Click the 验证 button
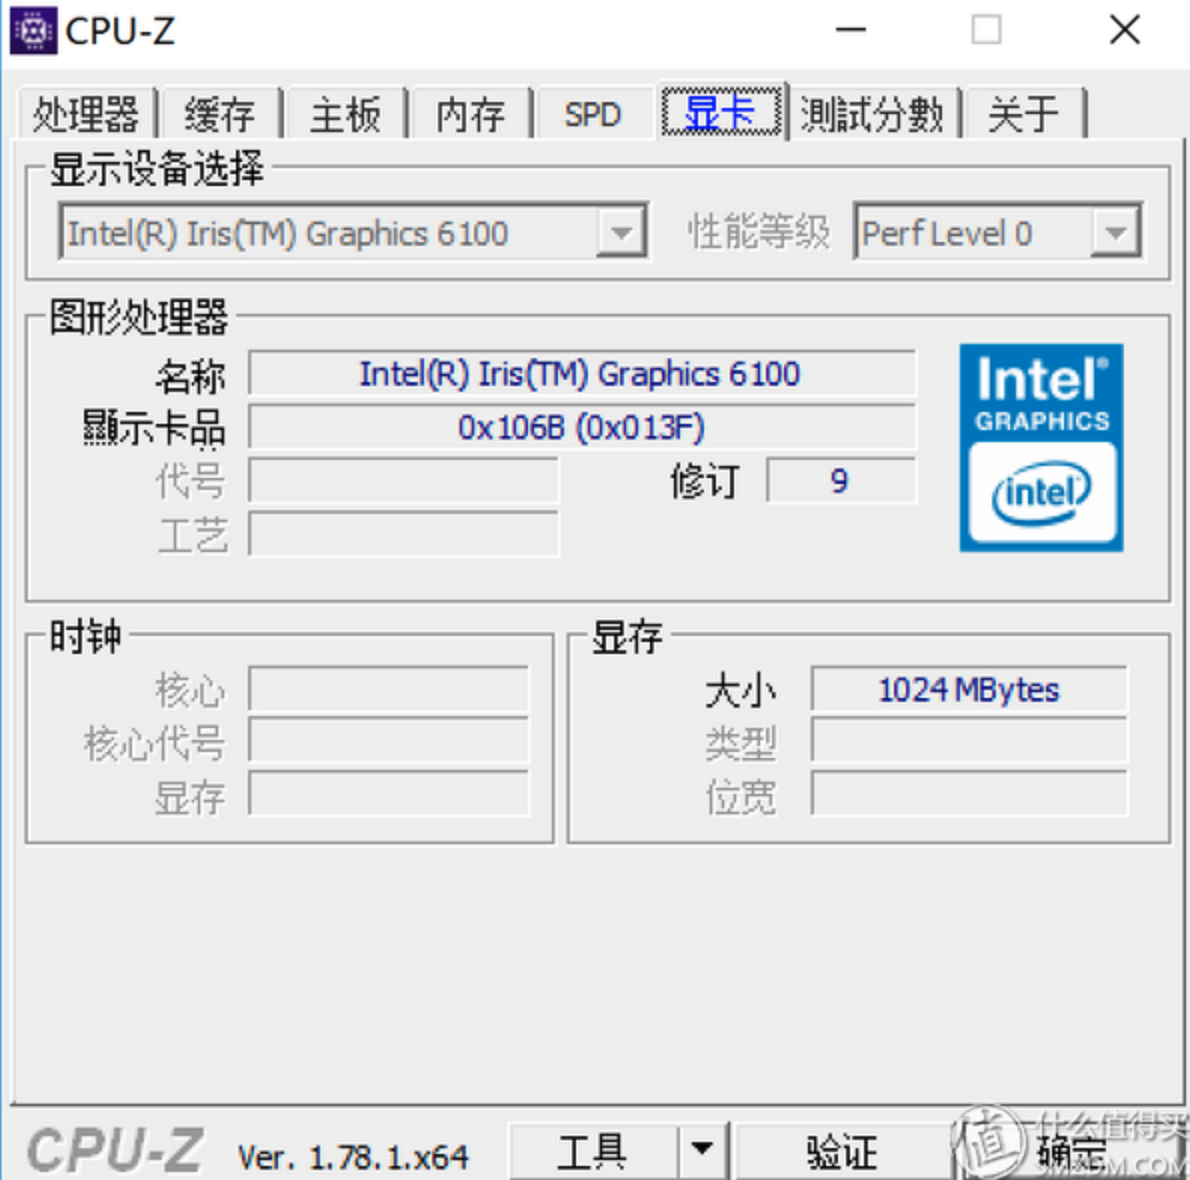This screenshot has width=1190, height=1180. pyautogui.click(x=842, y=1151)
